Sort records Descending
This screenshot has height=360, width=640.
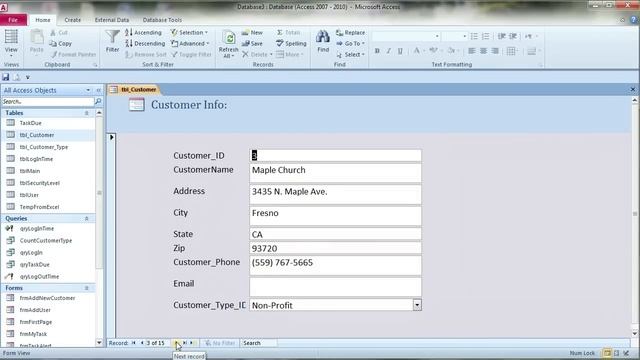coord(145,43)
